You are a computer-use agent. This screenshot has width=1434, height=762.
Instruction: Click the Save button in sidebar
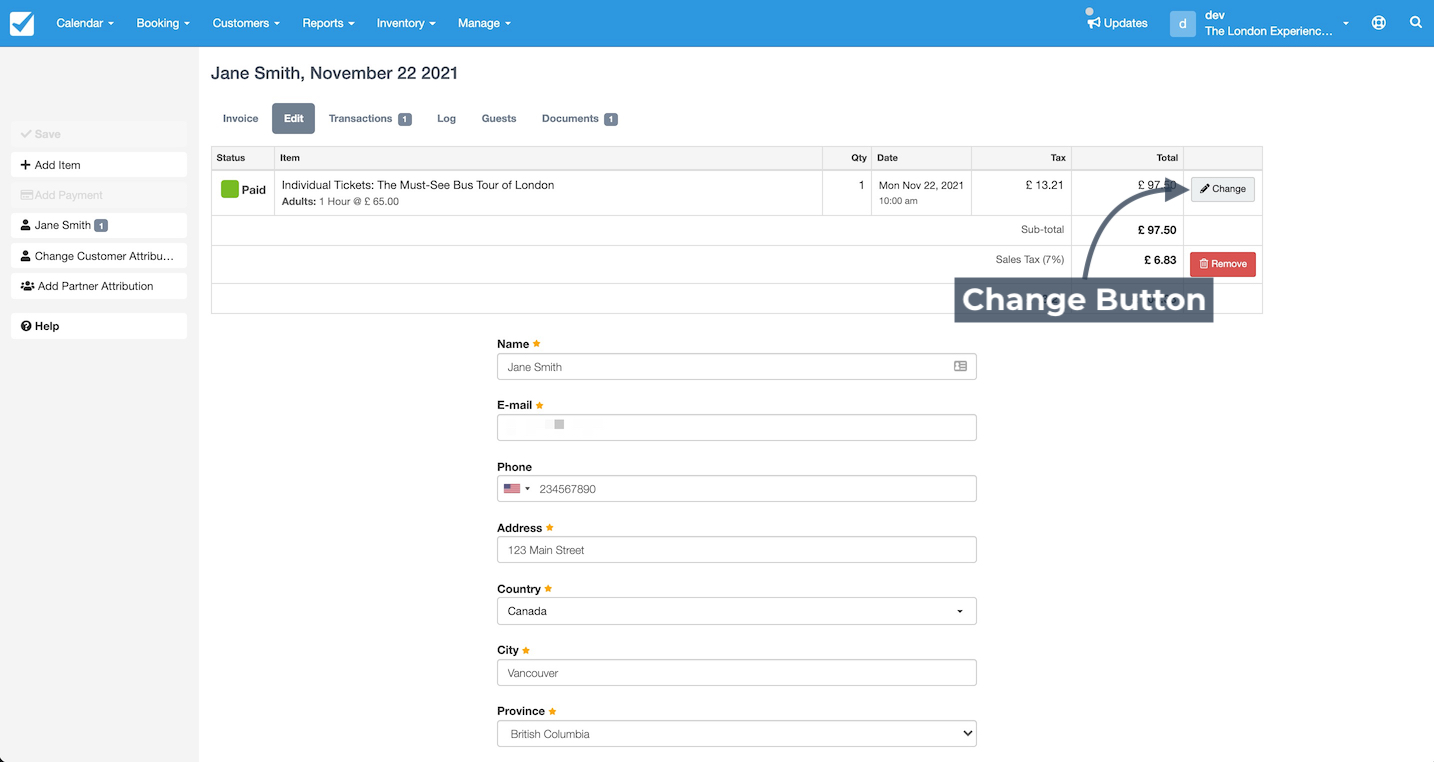point(99,134)
